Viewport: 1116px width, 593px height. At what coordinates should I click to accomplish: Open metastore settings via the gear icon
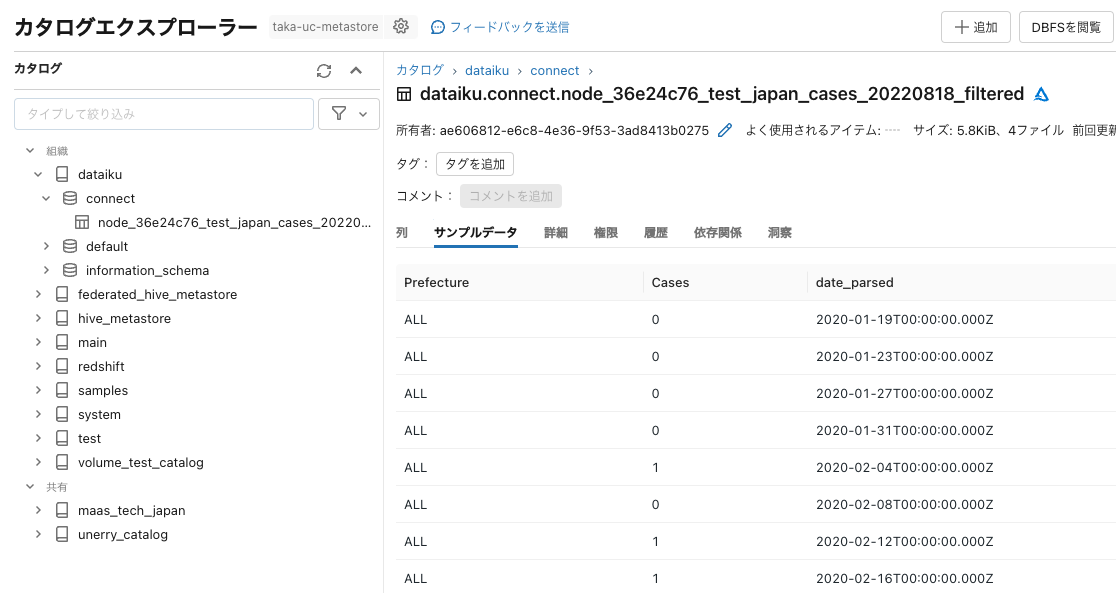click(x=400, y=27)
